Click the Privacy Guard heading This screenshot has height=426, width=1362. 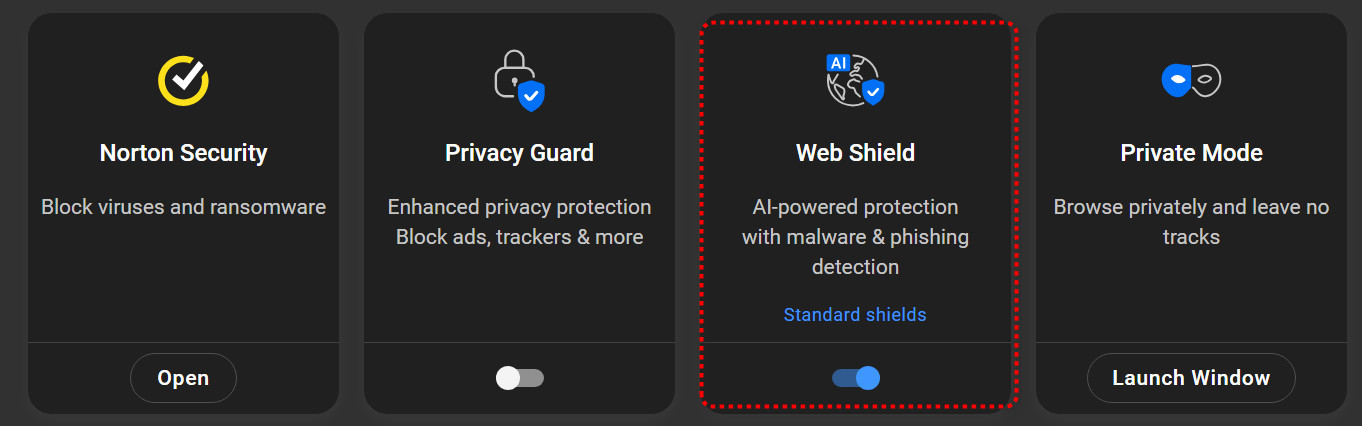click(x=519, y=153)
